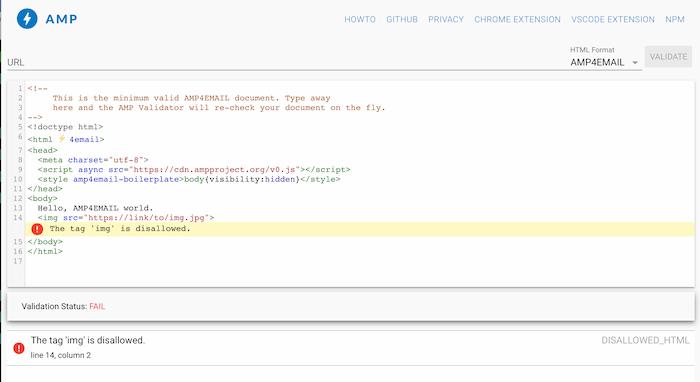700x382 pixels.
Task: Click the comment text on line 2
Action: point(192,98)
